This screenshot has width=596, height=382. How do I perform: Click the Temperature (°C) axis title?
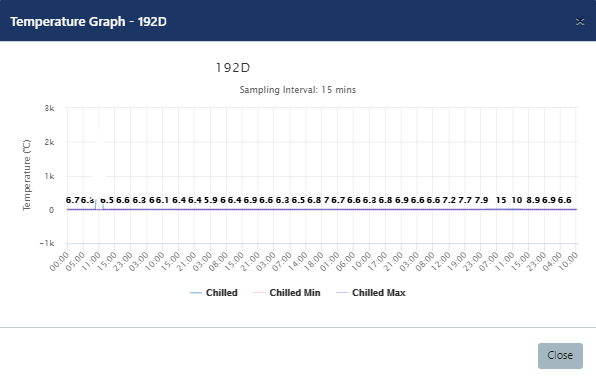pos(27,175)
